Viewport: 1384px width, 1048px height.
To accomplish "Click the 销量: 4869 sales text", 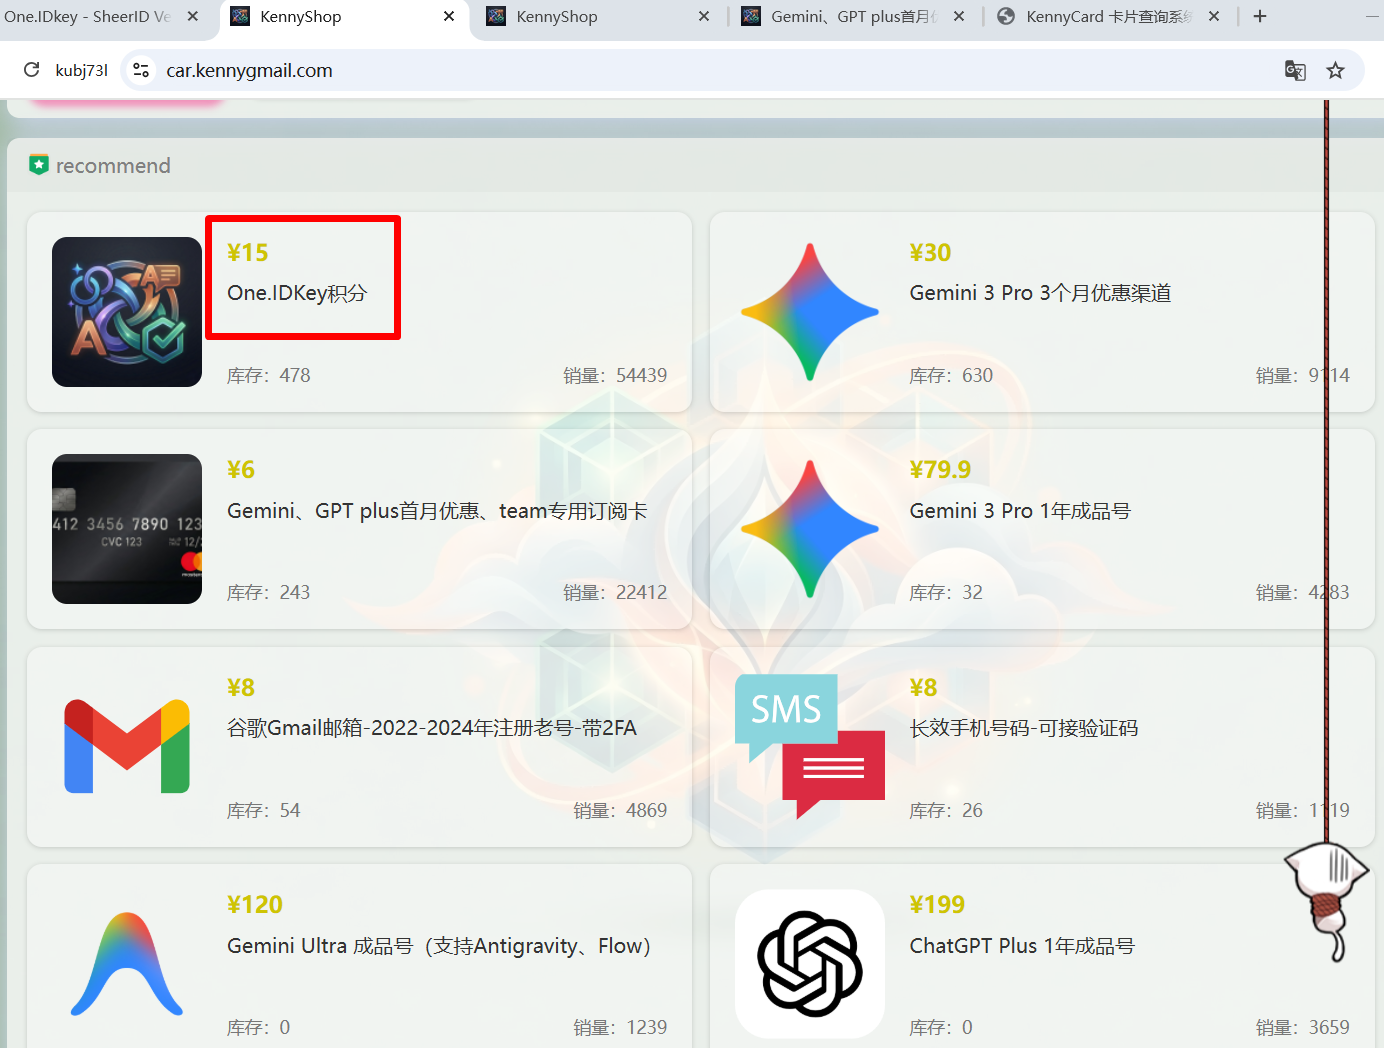I will pos(620,811).
